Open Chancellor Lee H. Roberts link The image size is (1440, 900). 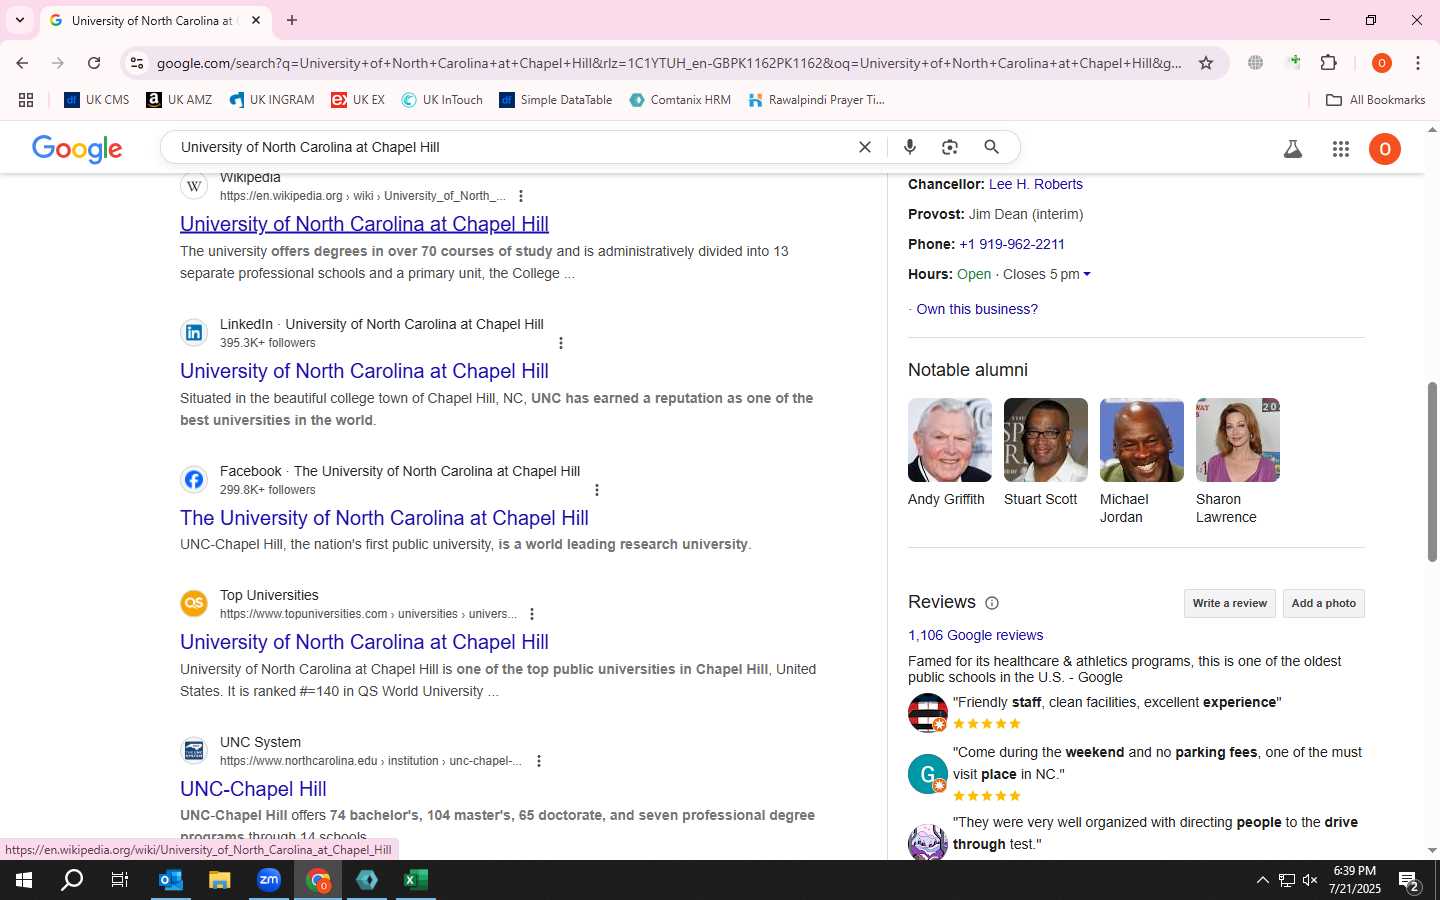pyautogui.click(x=1036, y=184)
